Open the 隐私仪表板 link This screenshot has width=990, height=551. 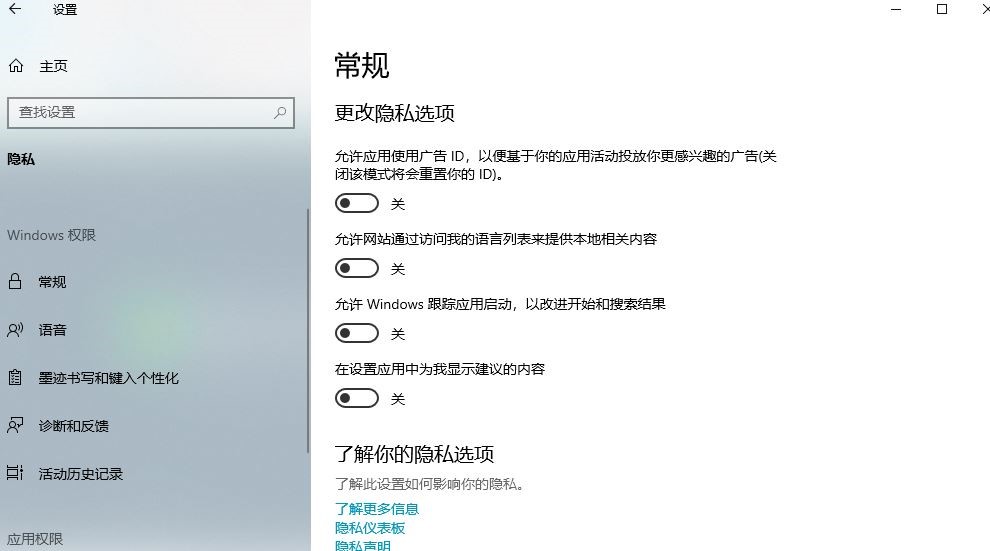click(x=370, y=528)
